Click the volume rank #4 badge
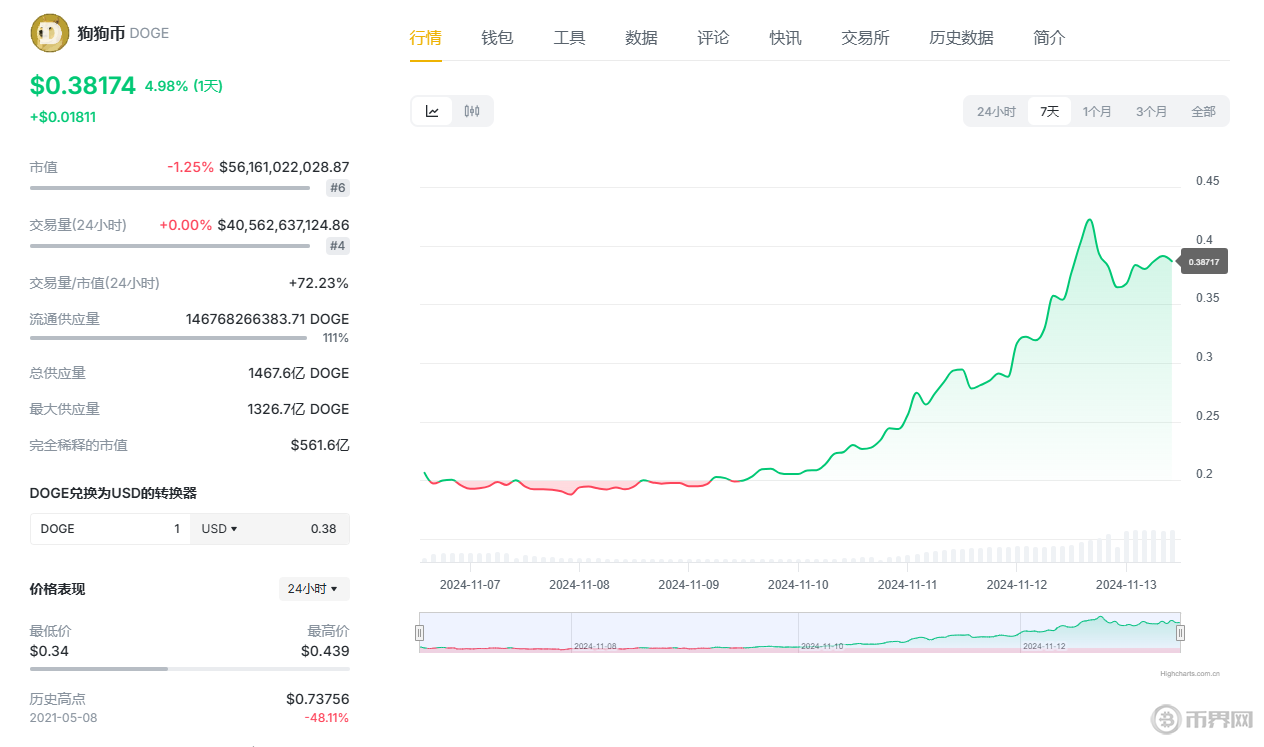This screenshot has width=1264, height=747. [x=337, y=246]
